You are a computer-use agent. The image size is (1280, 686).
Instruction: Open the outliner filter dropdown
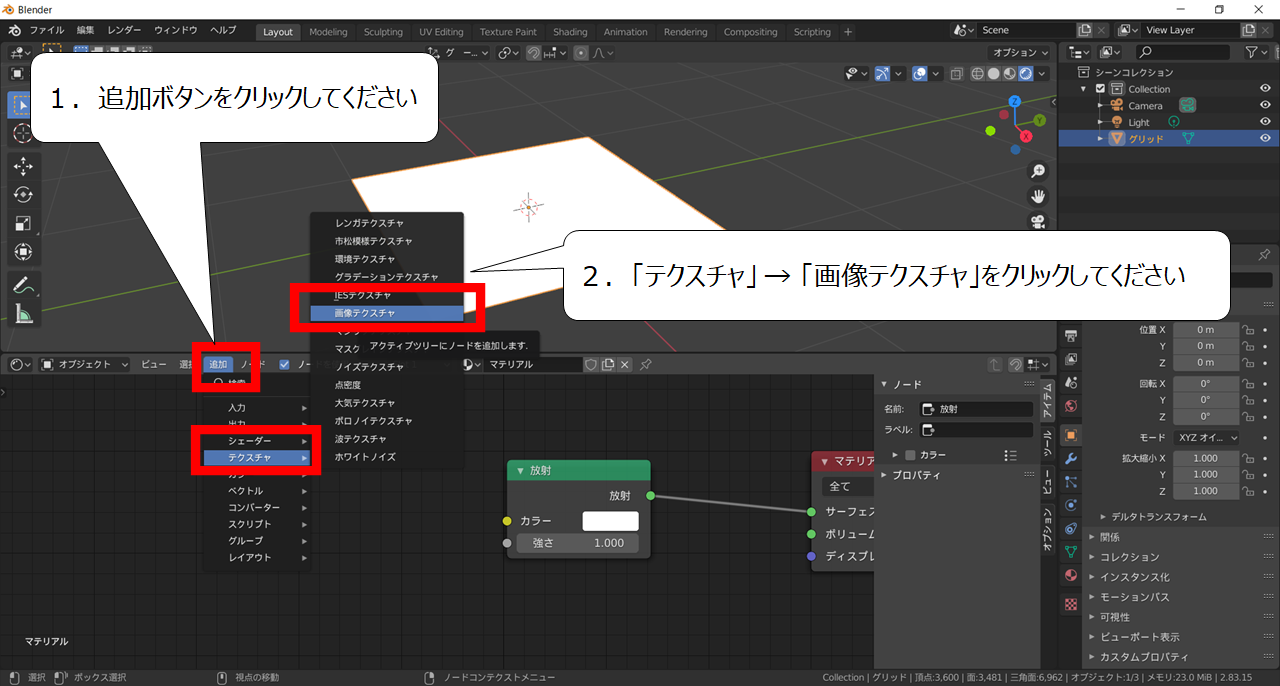pyautogui.click(x=1256, y=51)
